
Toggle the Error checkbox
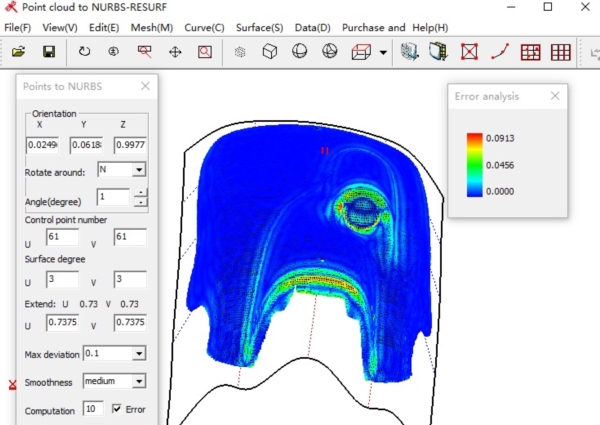click(x=118, y=409)
